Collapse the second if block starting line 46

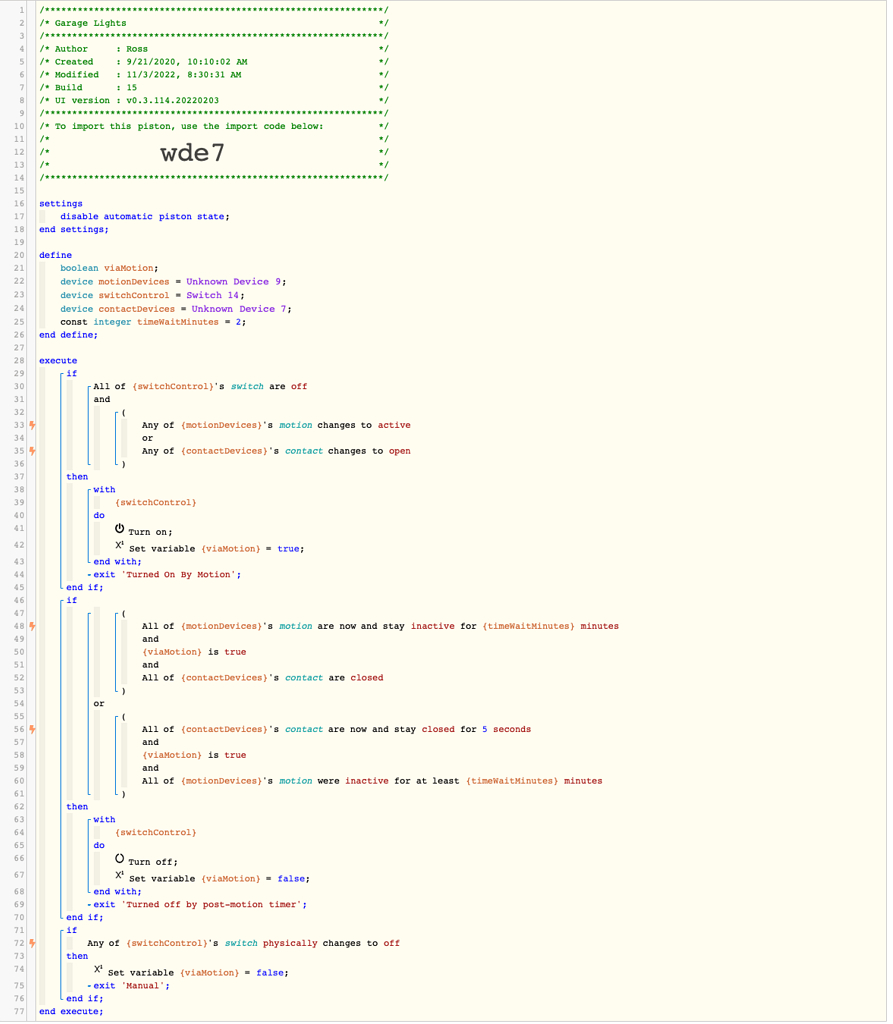(x=63, y=600)
